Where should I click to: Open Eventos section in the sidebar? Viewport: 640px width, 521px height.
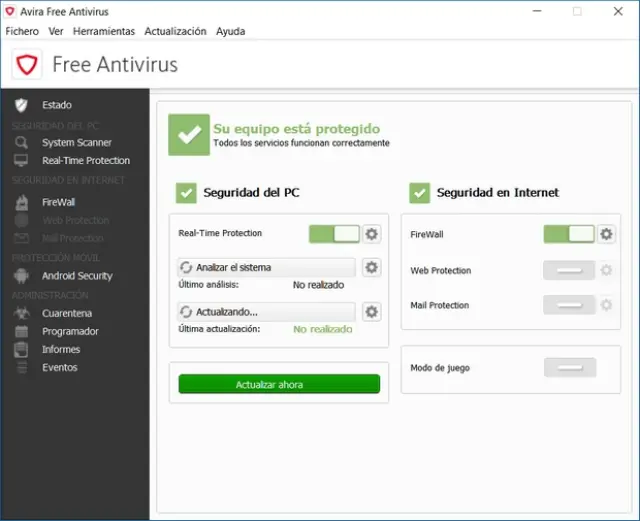click(x=59, y=367)
